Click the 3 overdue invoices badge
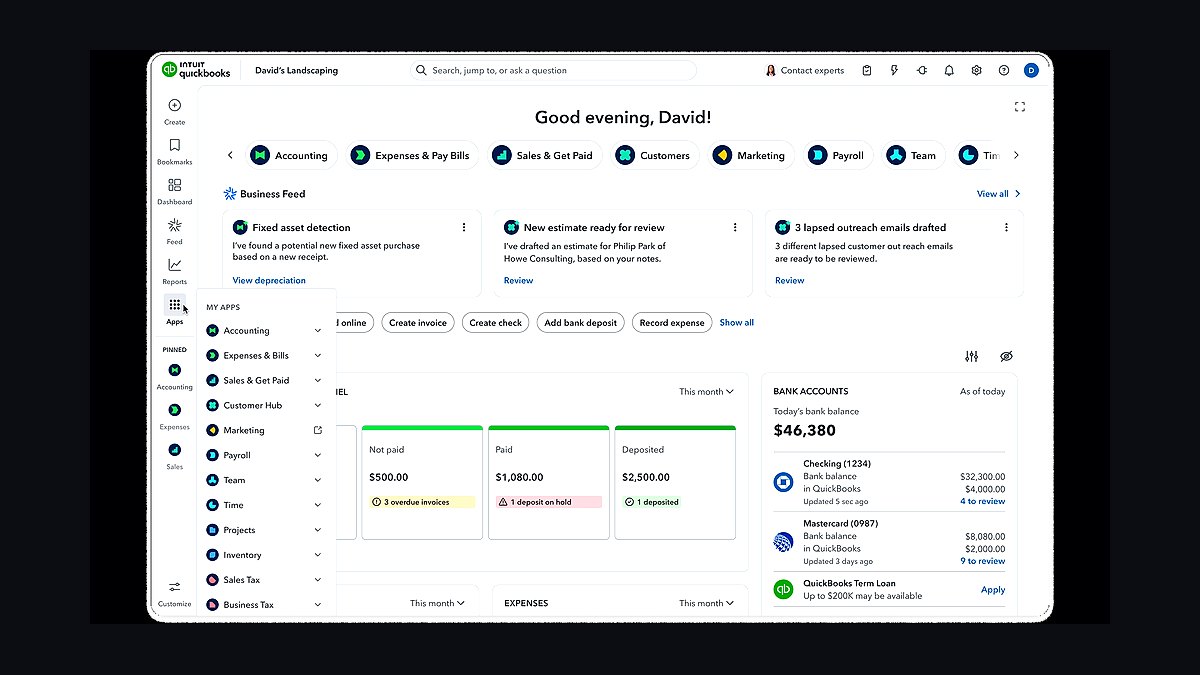The height and width of the screenshot is (675, 1200). (422, 502)
